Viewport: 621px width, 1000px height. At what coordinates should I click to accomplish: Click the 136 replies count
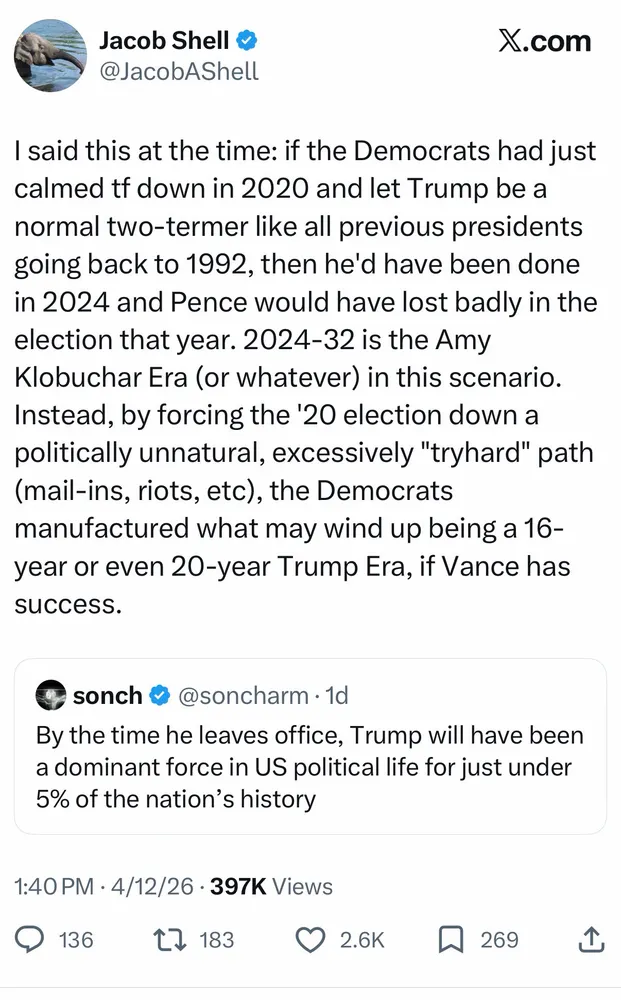pyautogui.click(x=76, y=940)
